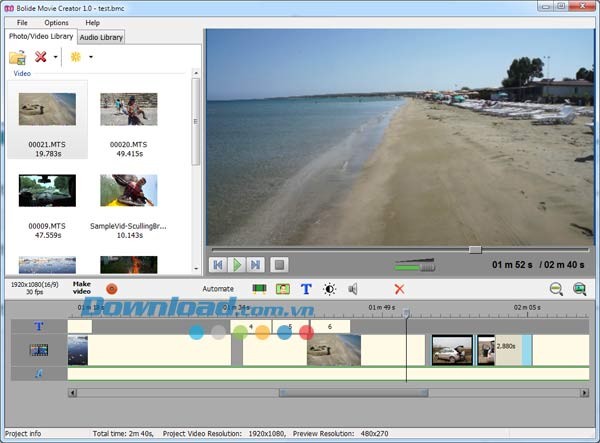This screenshot has width=600, height=443.
Task: Click the '01 m 52 s' current time readout
Action: point(512,265)
